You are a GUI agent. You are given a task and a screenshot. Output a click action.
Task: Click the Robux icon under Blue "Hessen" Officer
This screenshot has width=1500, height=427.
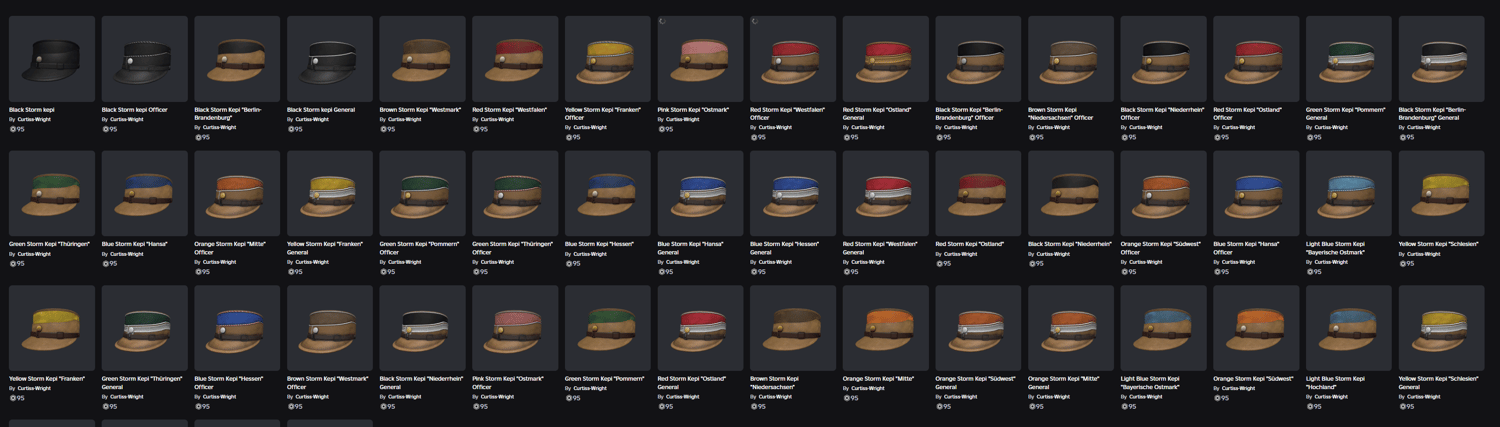(197, 407)
